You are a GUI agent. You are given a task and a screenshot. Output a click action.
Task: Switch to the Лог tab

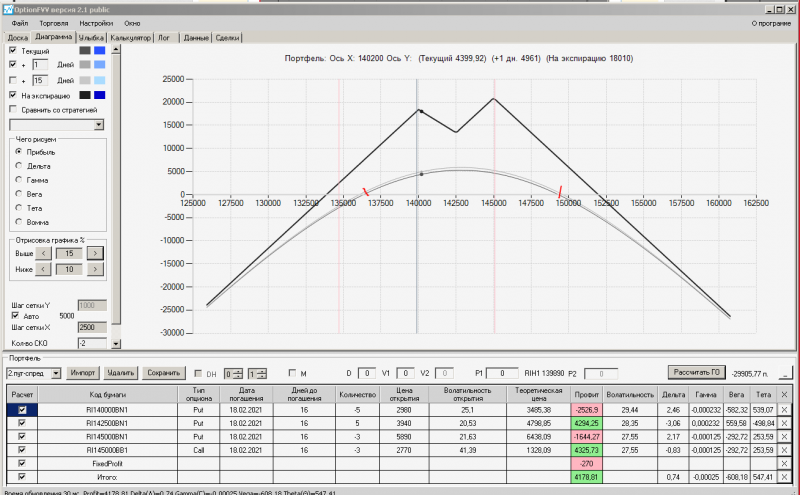click(x=164, y=38)
